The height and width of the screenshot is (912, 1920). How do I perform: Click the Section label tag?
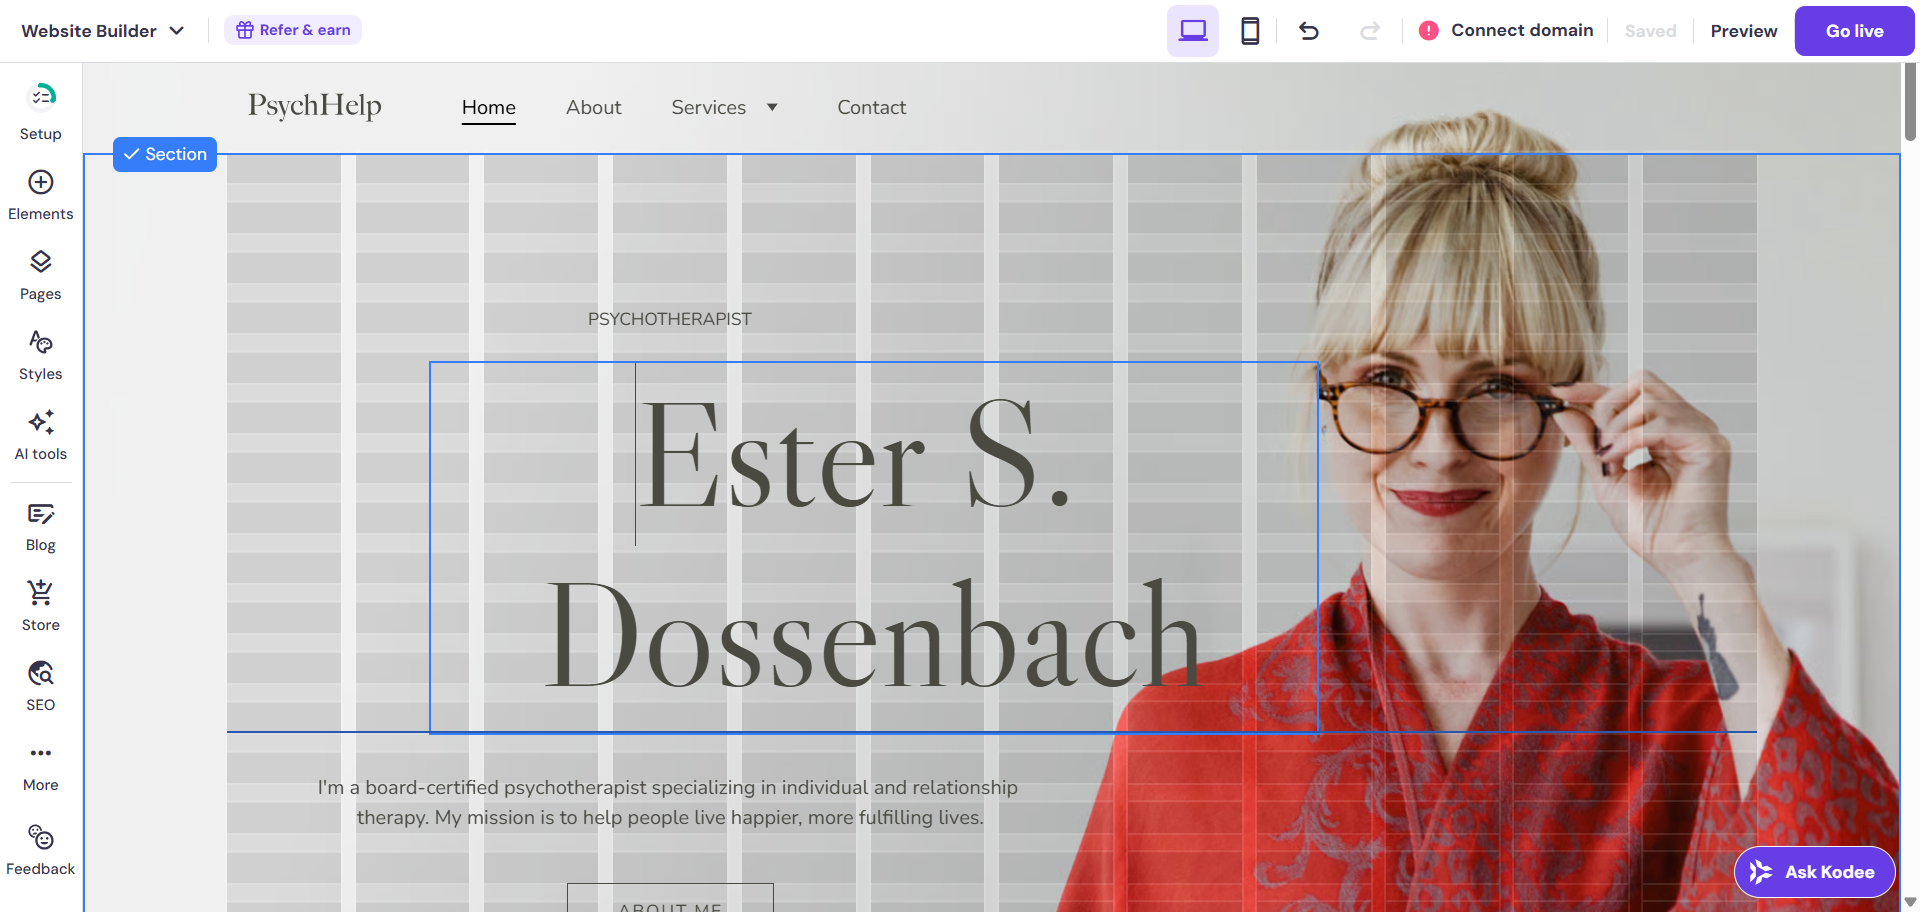tap(165, 154)
